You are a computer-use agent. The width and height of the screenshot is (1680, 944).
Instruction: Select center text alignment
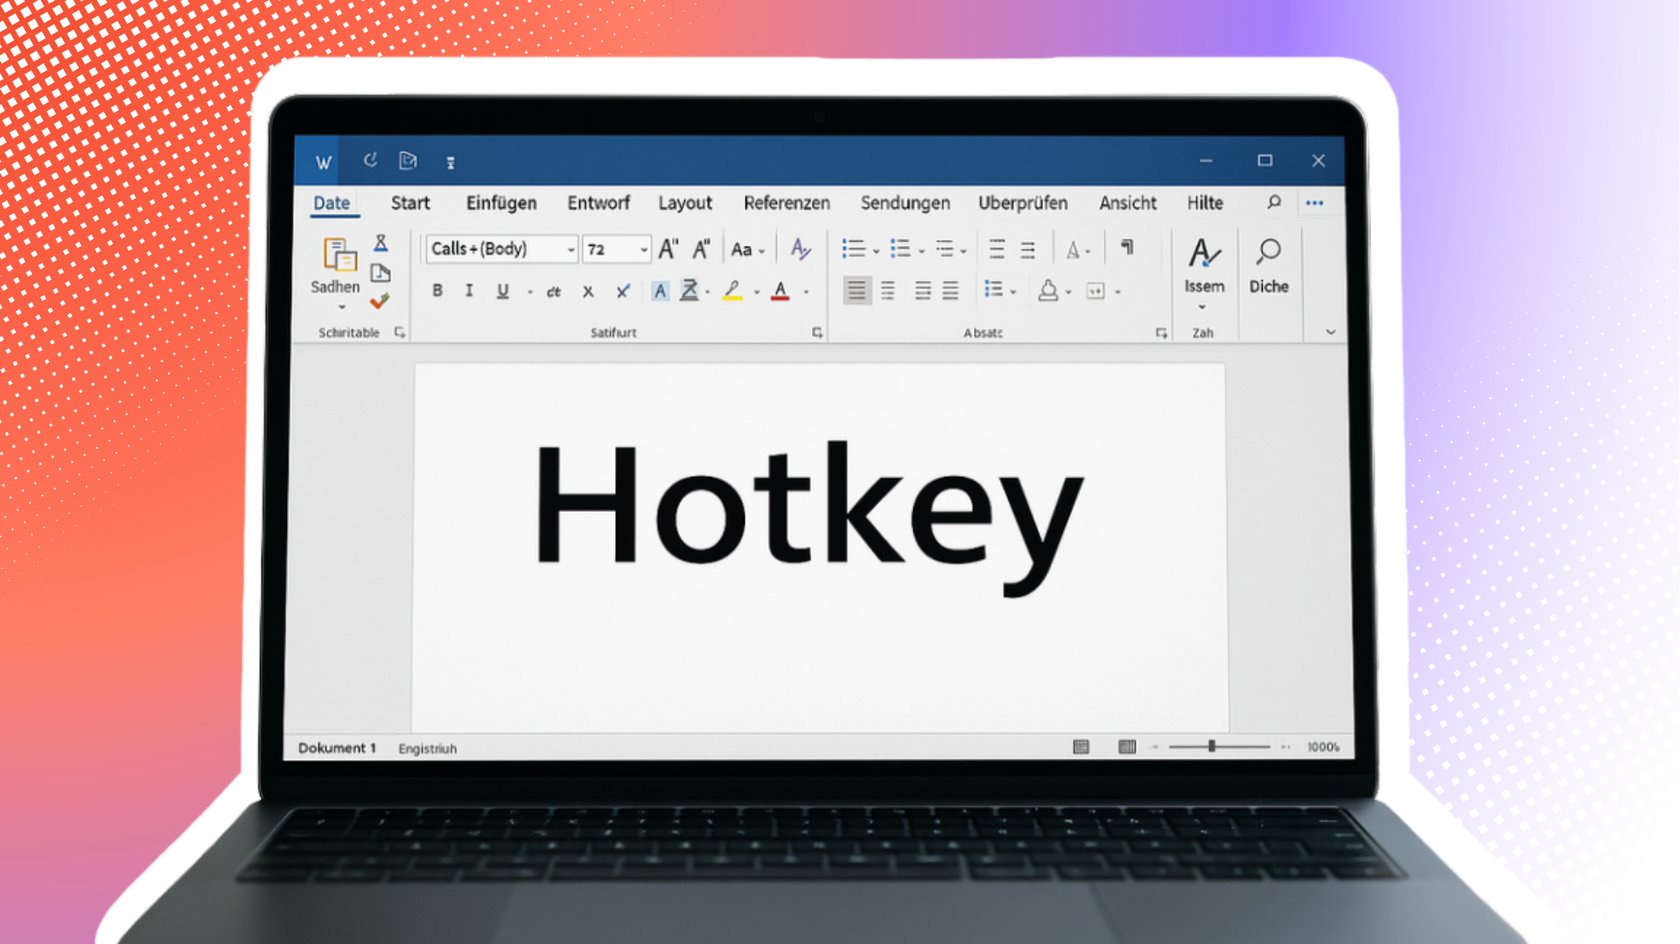pos(886,290)
